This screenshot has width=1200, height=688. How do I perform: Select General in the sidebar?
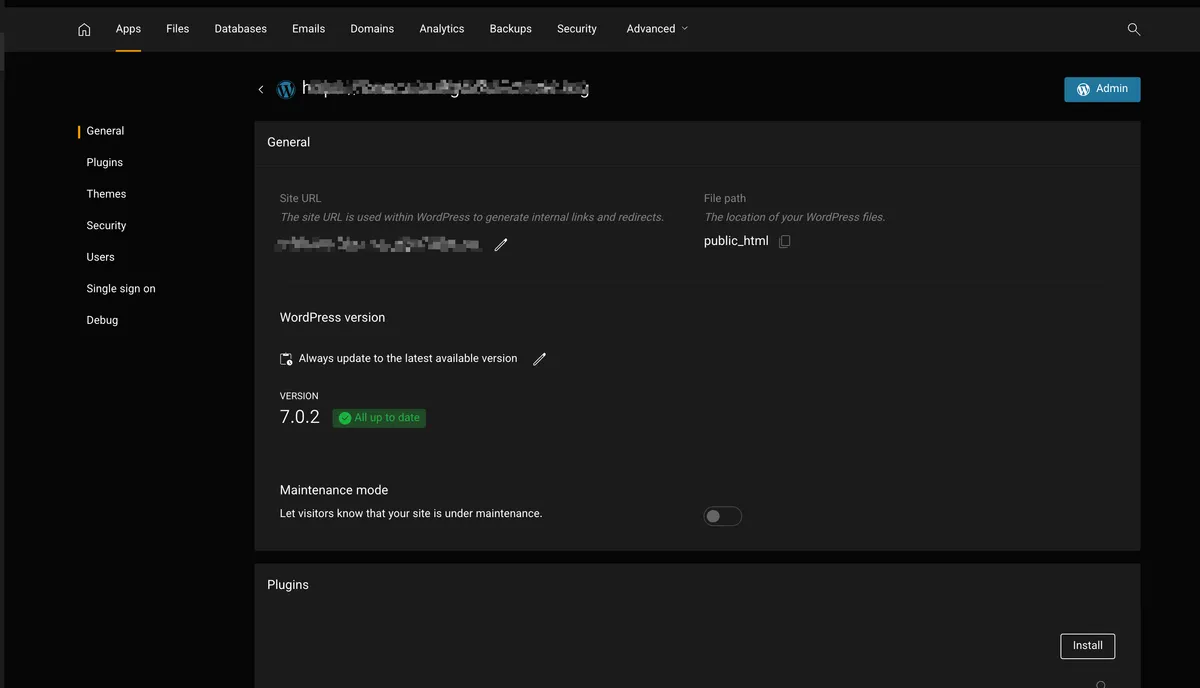(105, 131)
